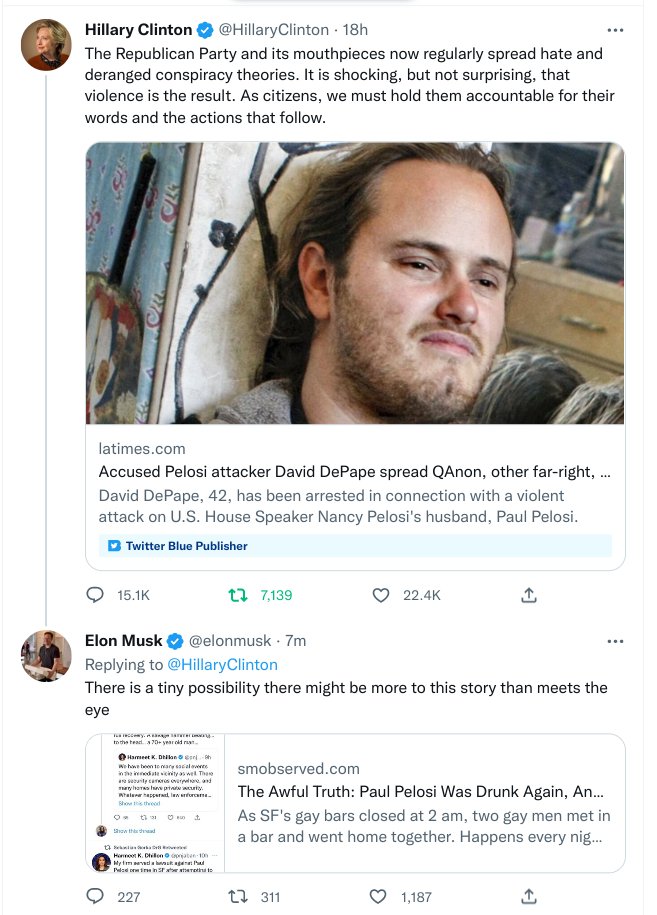Viewport: 657px width, 915px height.
Task: Open the smobserved article preview thumbnail
Action: 155,803
